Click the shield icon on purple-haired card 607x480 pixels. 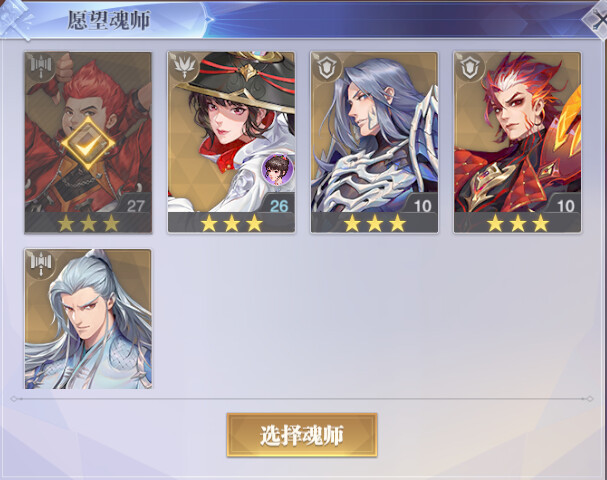(x=327, y=68)
